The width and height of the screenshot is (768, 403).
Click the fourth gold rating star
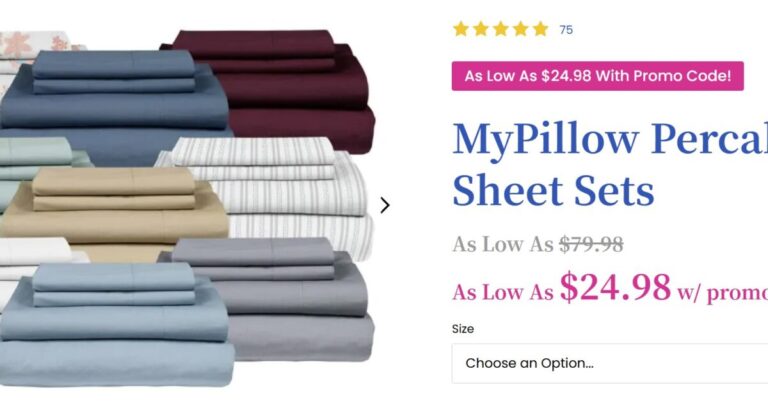(521, 29)
